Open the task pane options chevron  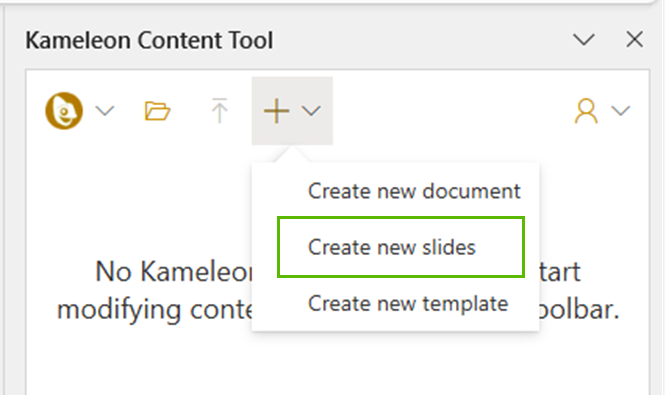584,40
